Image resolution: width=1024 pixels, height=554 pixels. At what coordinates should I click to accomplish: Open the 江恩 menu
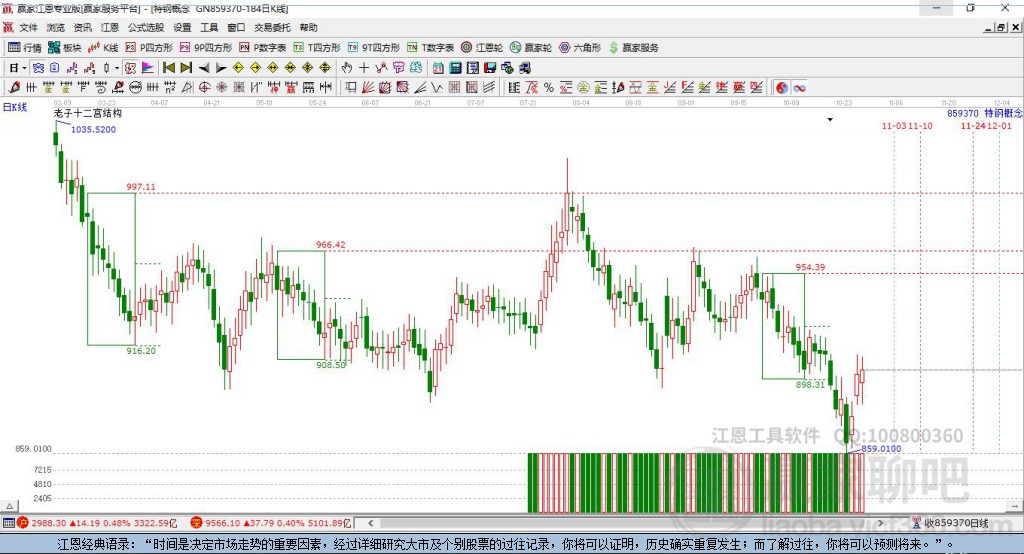tap(110, 27)
